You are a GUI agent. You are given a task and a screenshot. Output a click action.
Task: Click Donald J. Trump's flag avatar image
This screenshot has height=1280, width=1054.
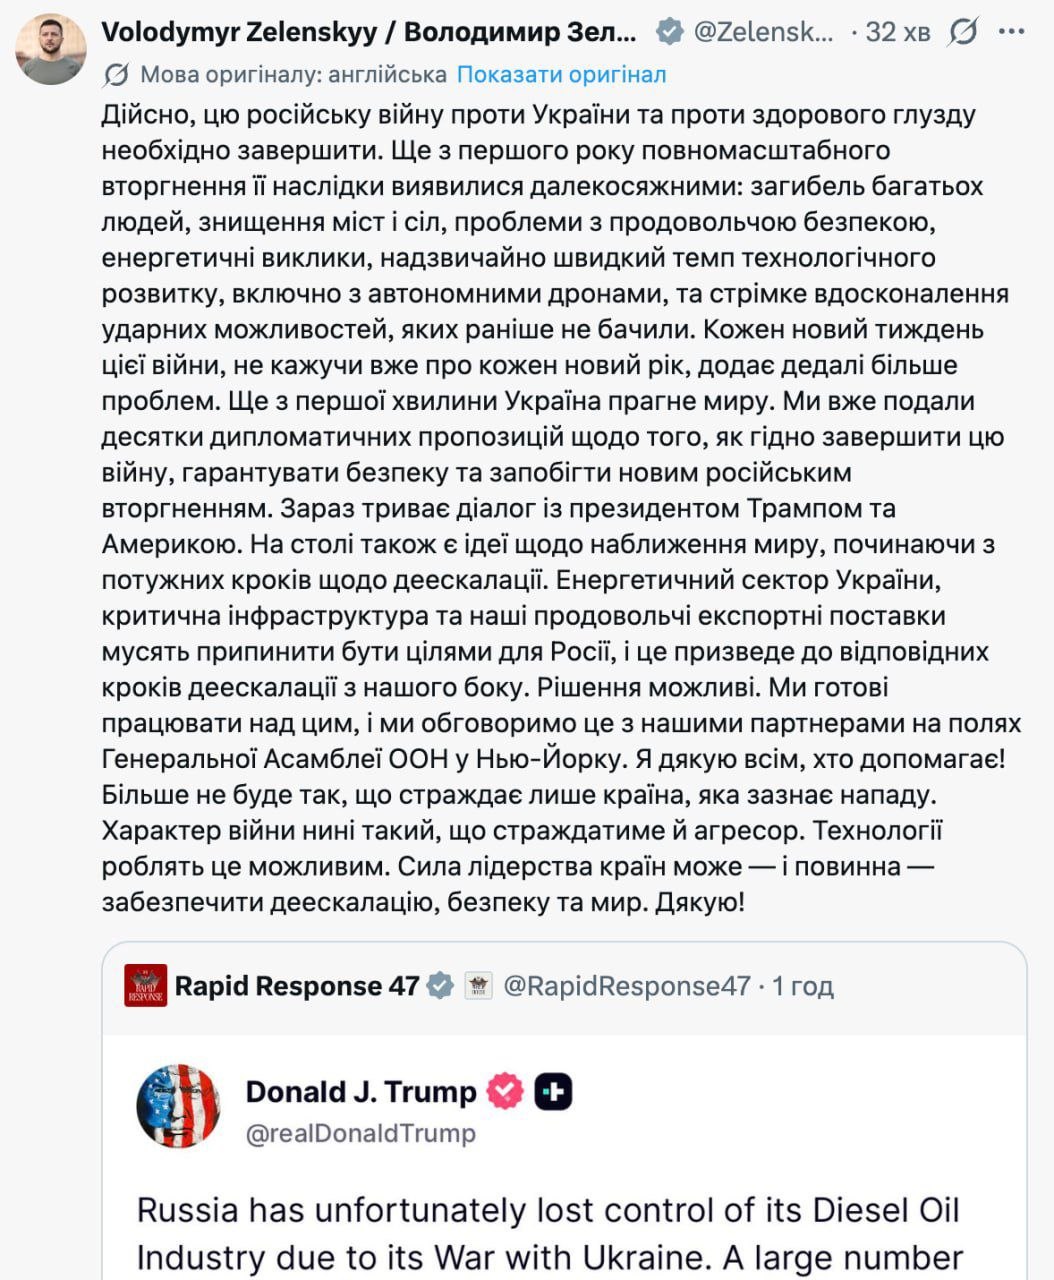coord(178,1106)
